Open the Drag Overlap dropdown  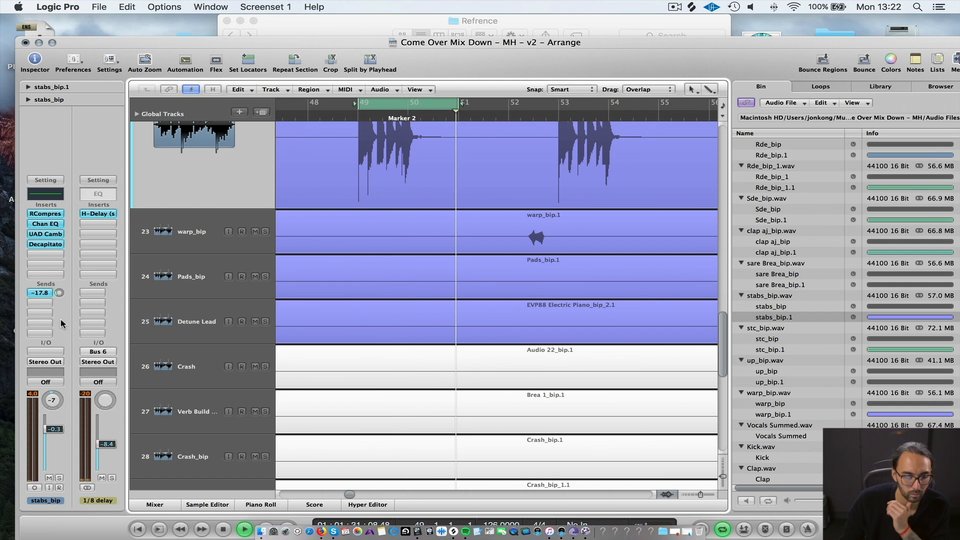(x=648, y=89)
